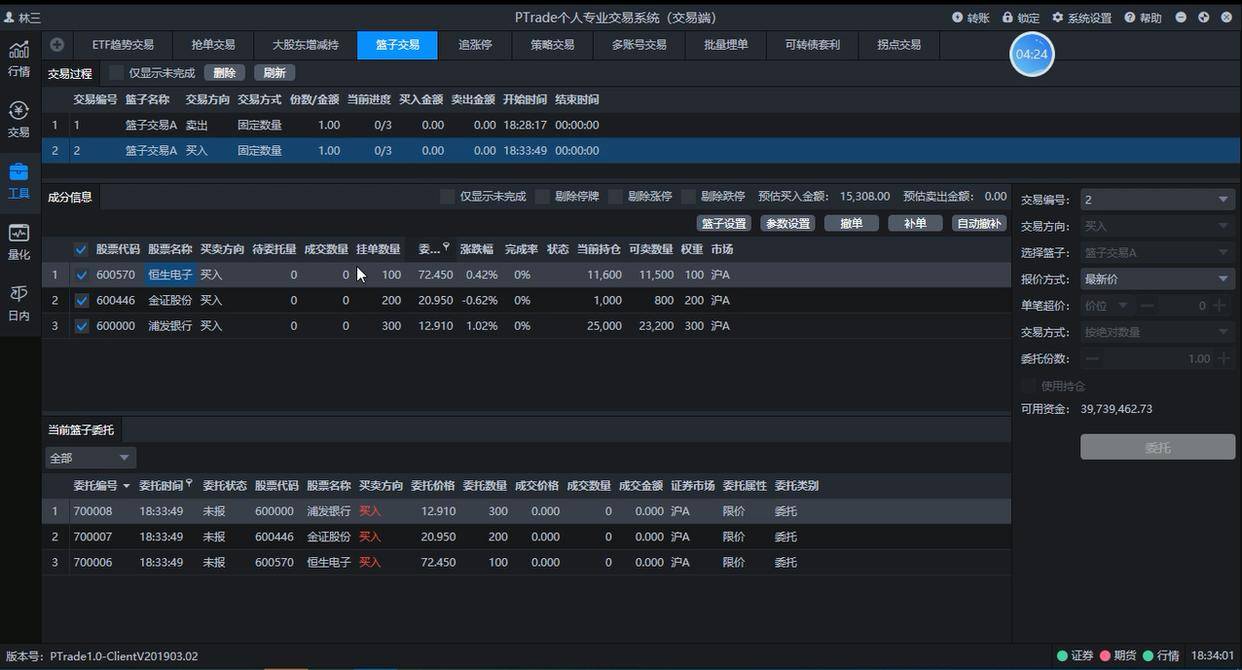The image size is (1242, 670).
Task: Select trade row 1 篮子交易A 卖出
Action: tap(641, 125)
